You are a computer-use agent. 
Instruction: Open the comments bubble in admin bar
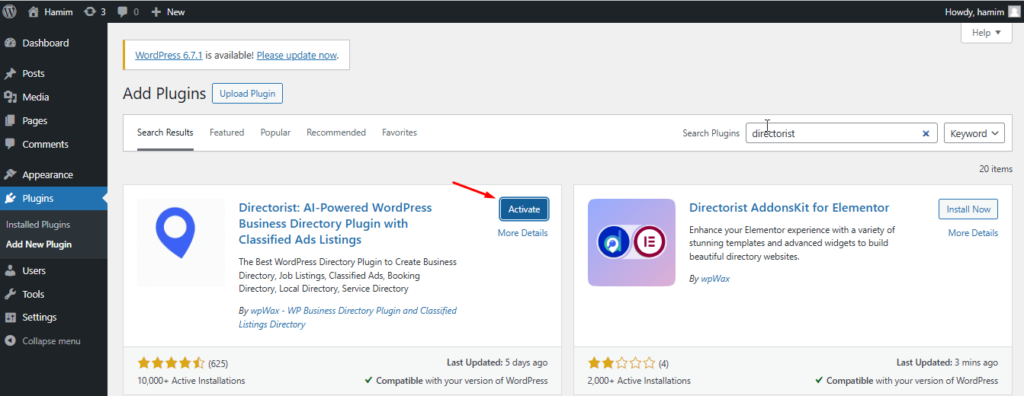pyautogui.click(x=128, y=12)
